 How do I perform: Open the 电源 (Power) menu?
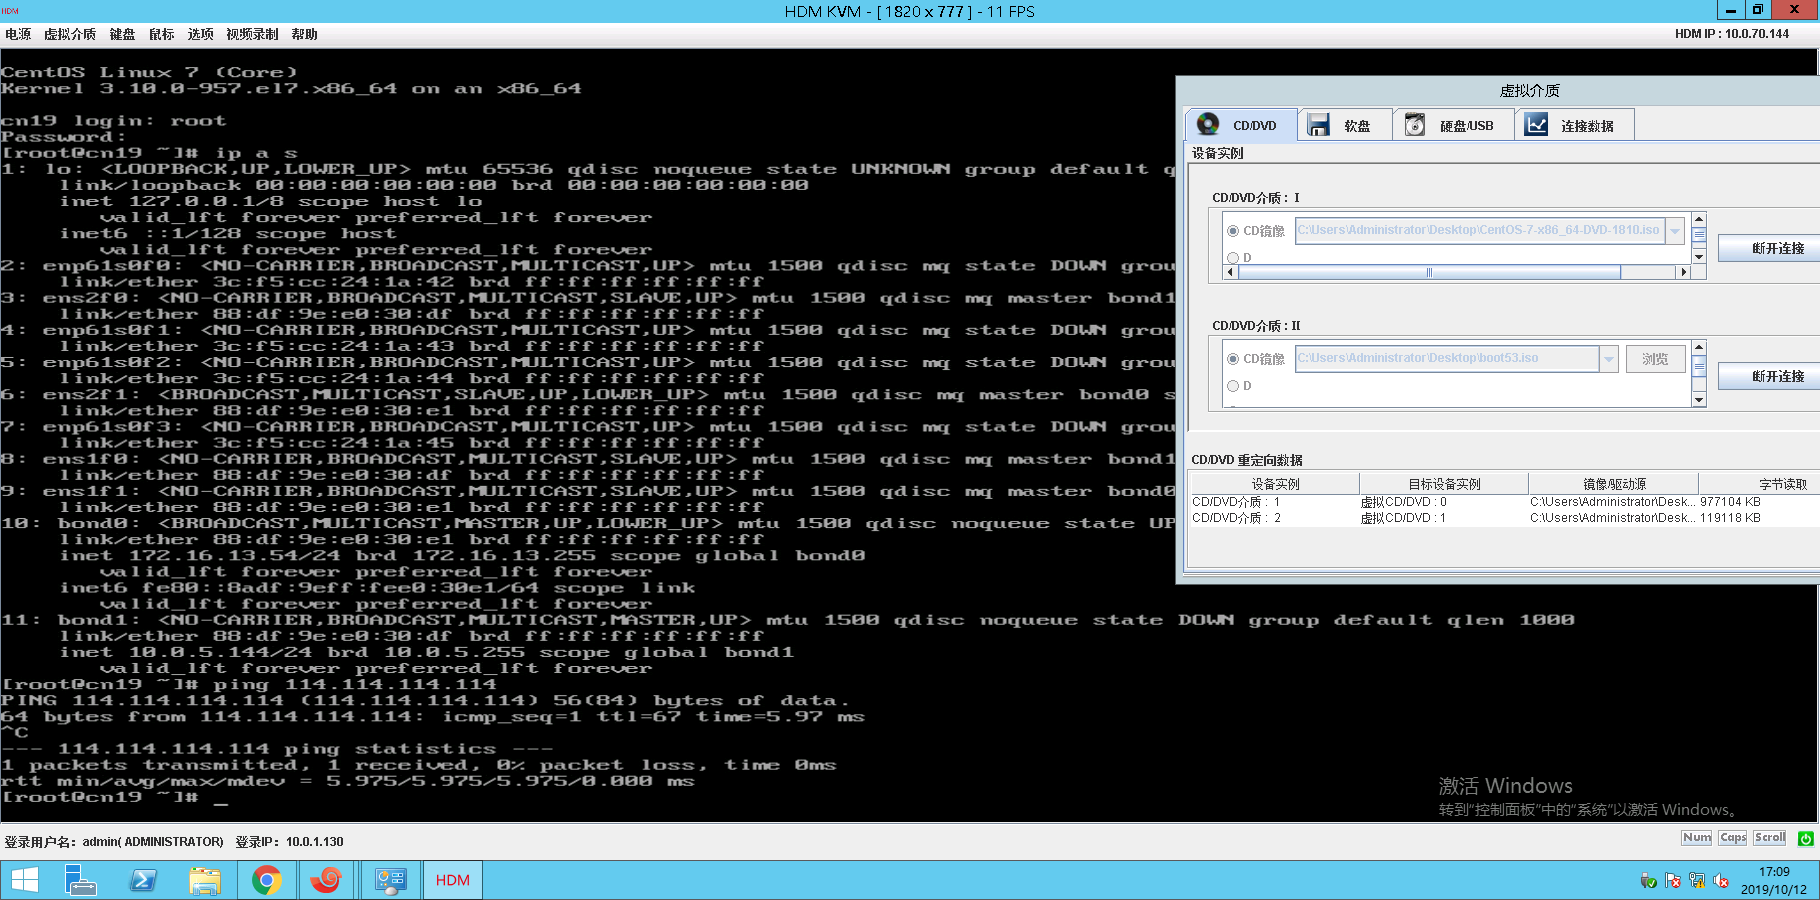[x=18, y=34]
